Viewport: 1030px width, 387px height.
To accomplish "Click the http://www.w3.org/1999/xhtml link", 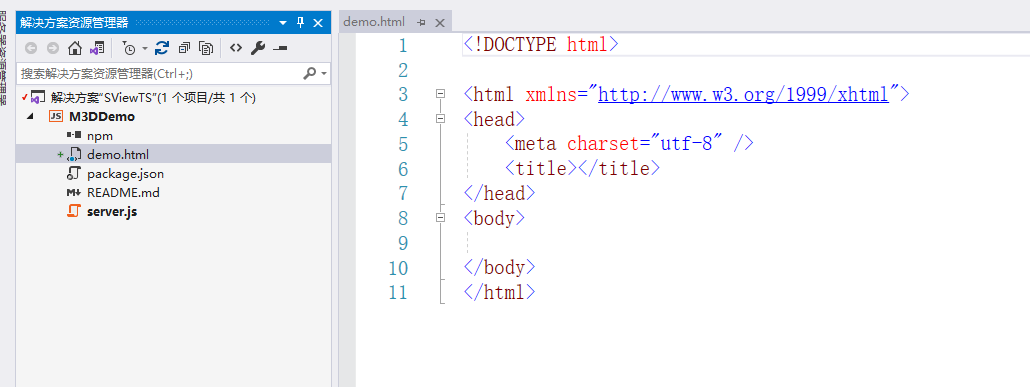I will point(744,95).
